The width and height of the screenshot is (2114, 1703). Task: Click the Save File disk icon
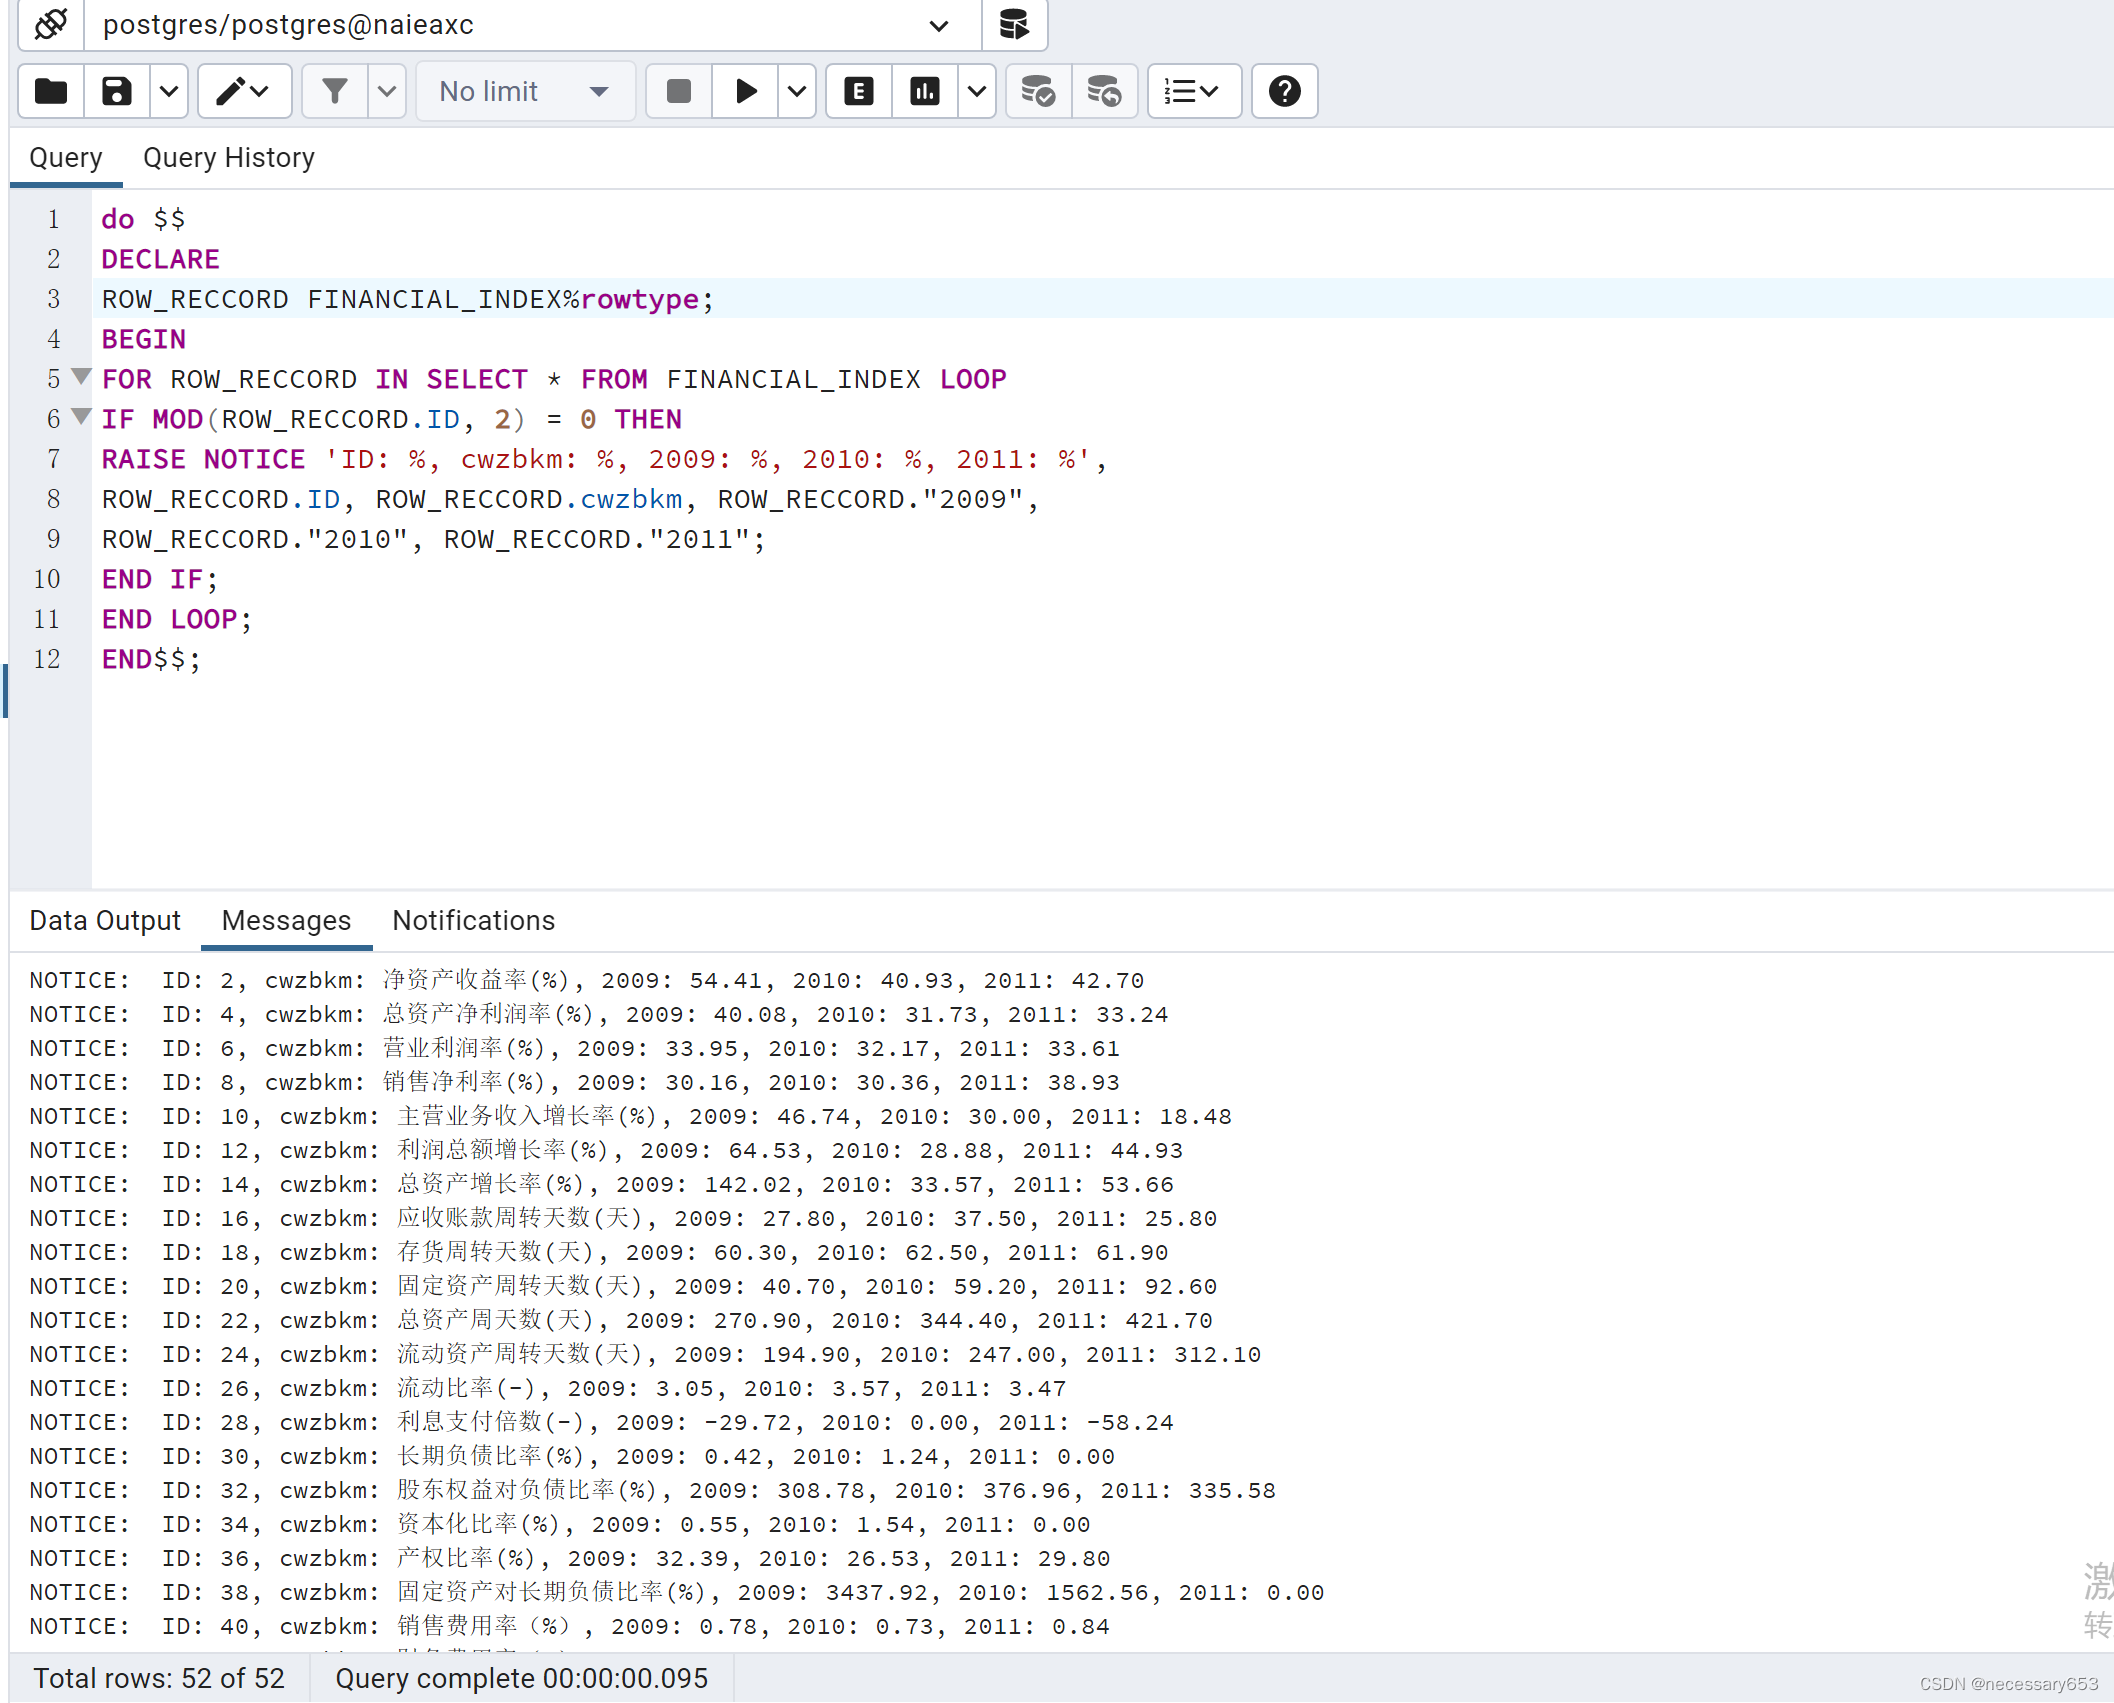pyautogui.click(x=117, y=91)
